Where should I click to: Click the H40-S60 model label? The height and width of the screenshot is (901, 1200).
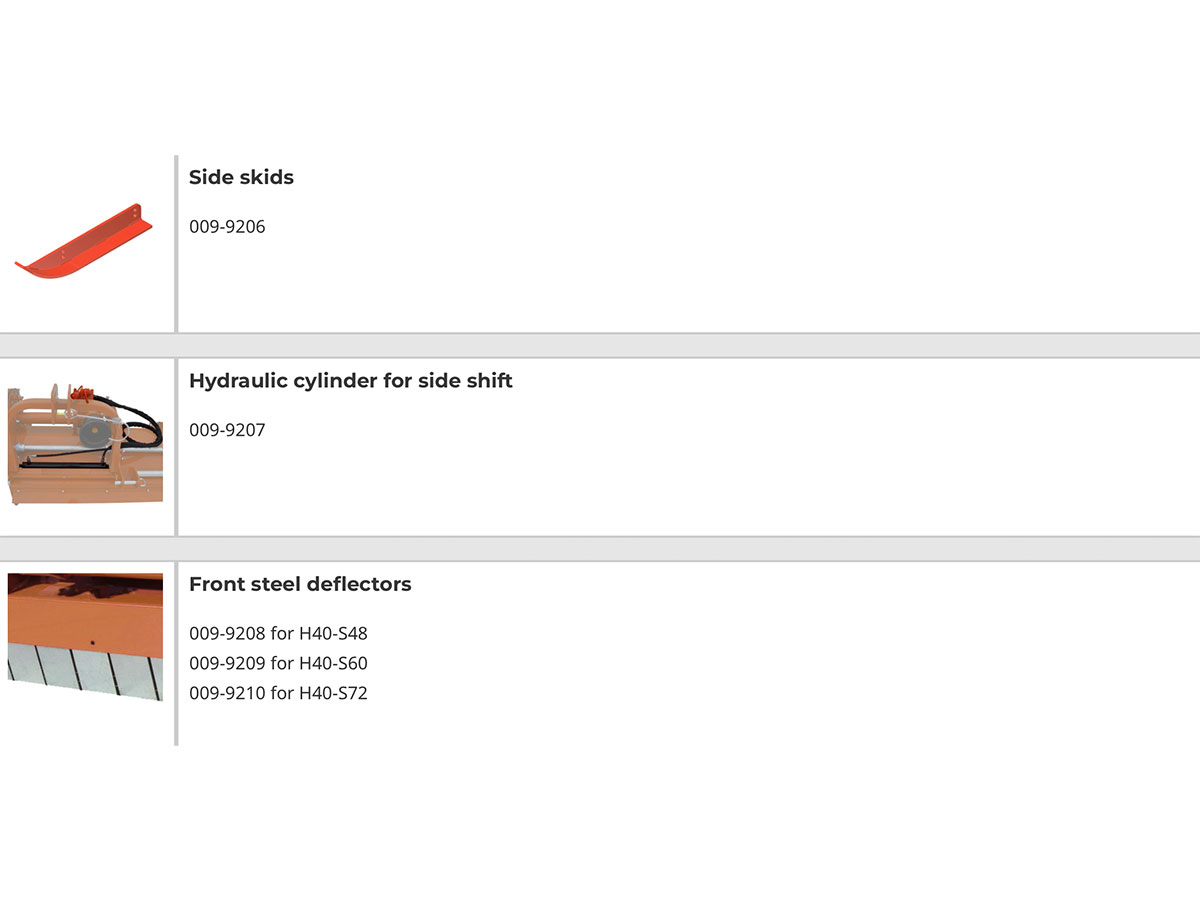click(333, 663)
